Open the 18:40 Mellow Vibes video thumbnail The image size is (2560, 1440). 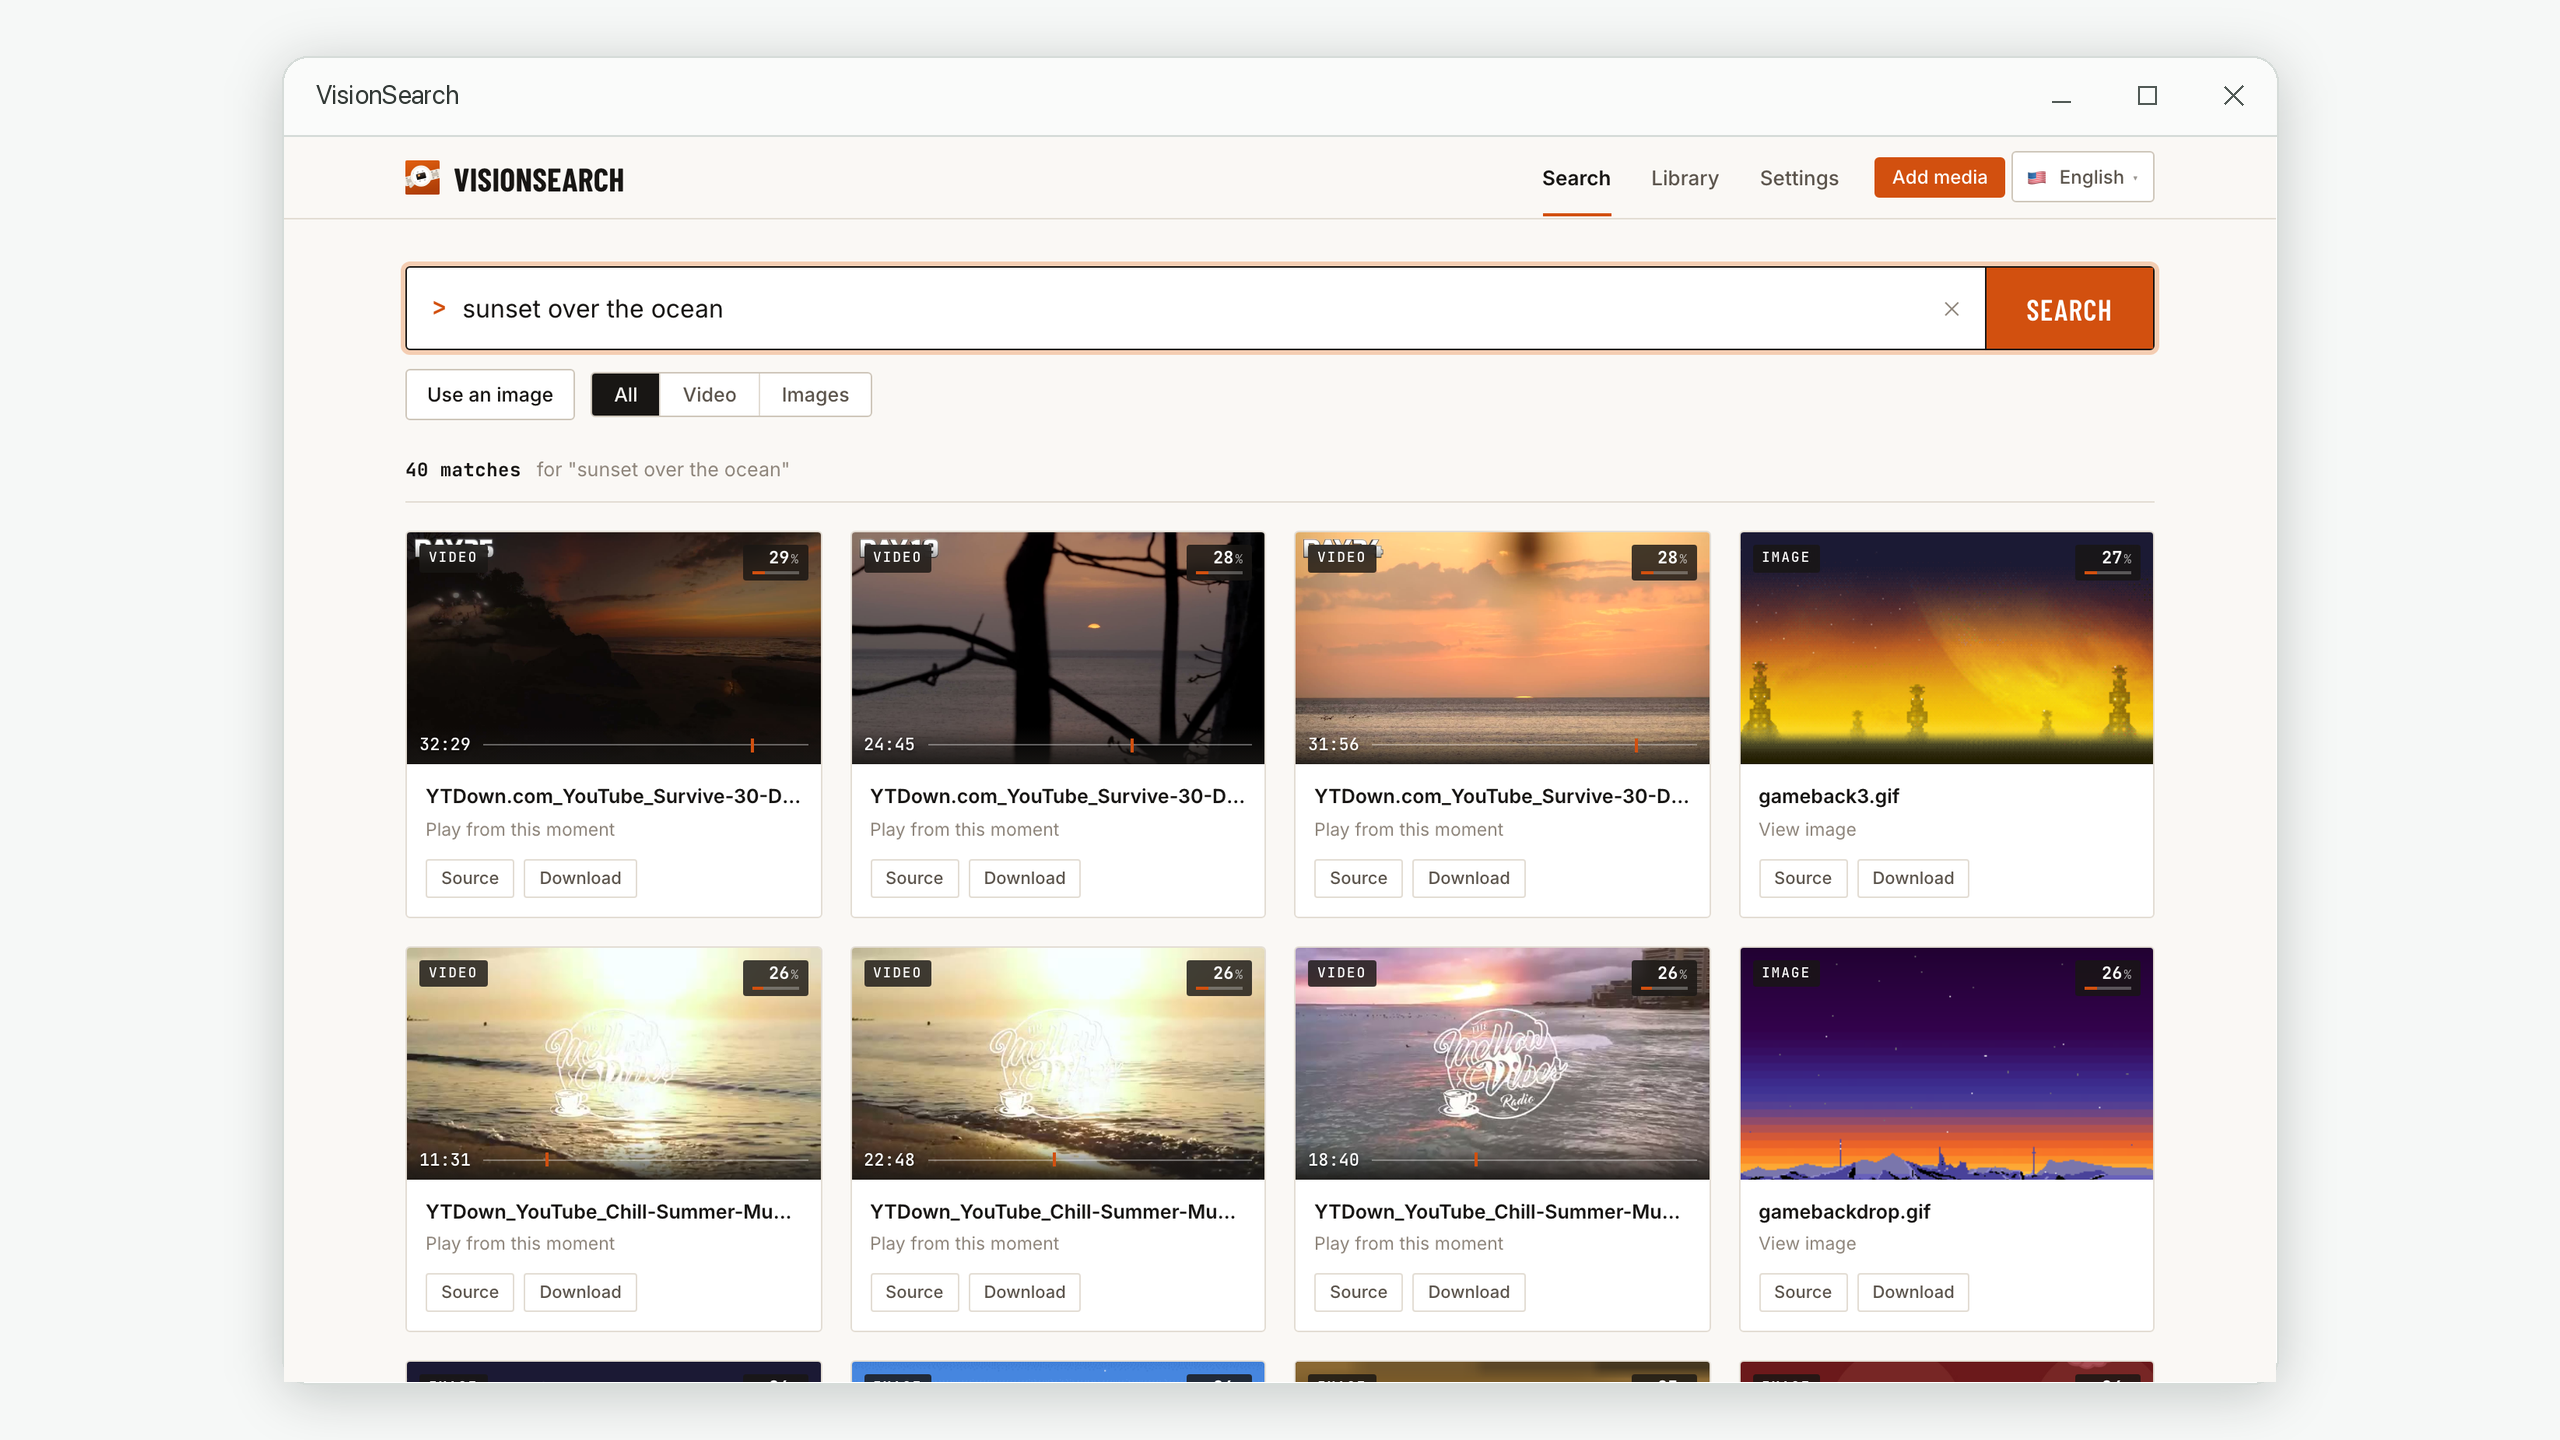click(x=1502, y=1064)
